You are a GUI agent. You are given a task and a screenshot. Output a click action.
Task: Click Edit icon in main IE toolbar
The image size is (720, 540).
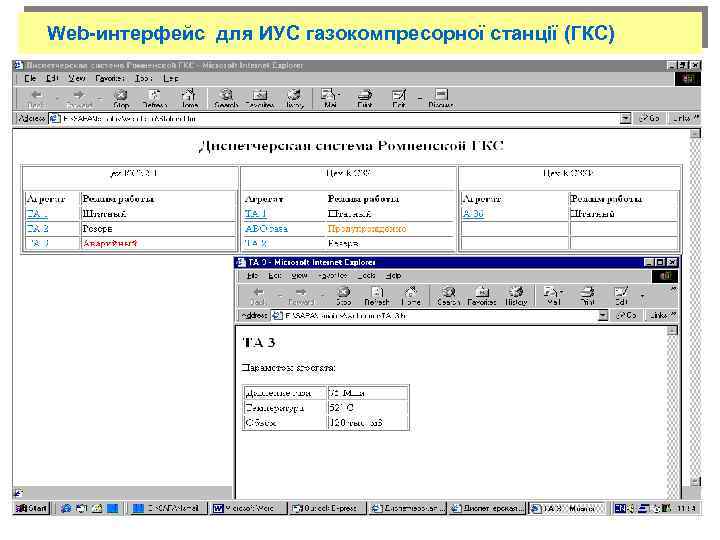pos(399,98)
